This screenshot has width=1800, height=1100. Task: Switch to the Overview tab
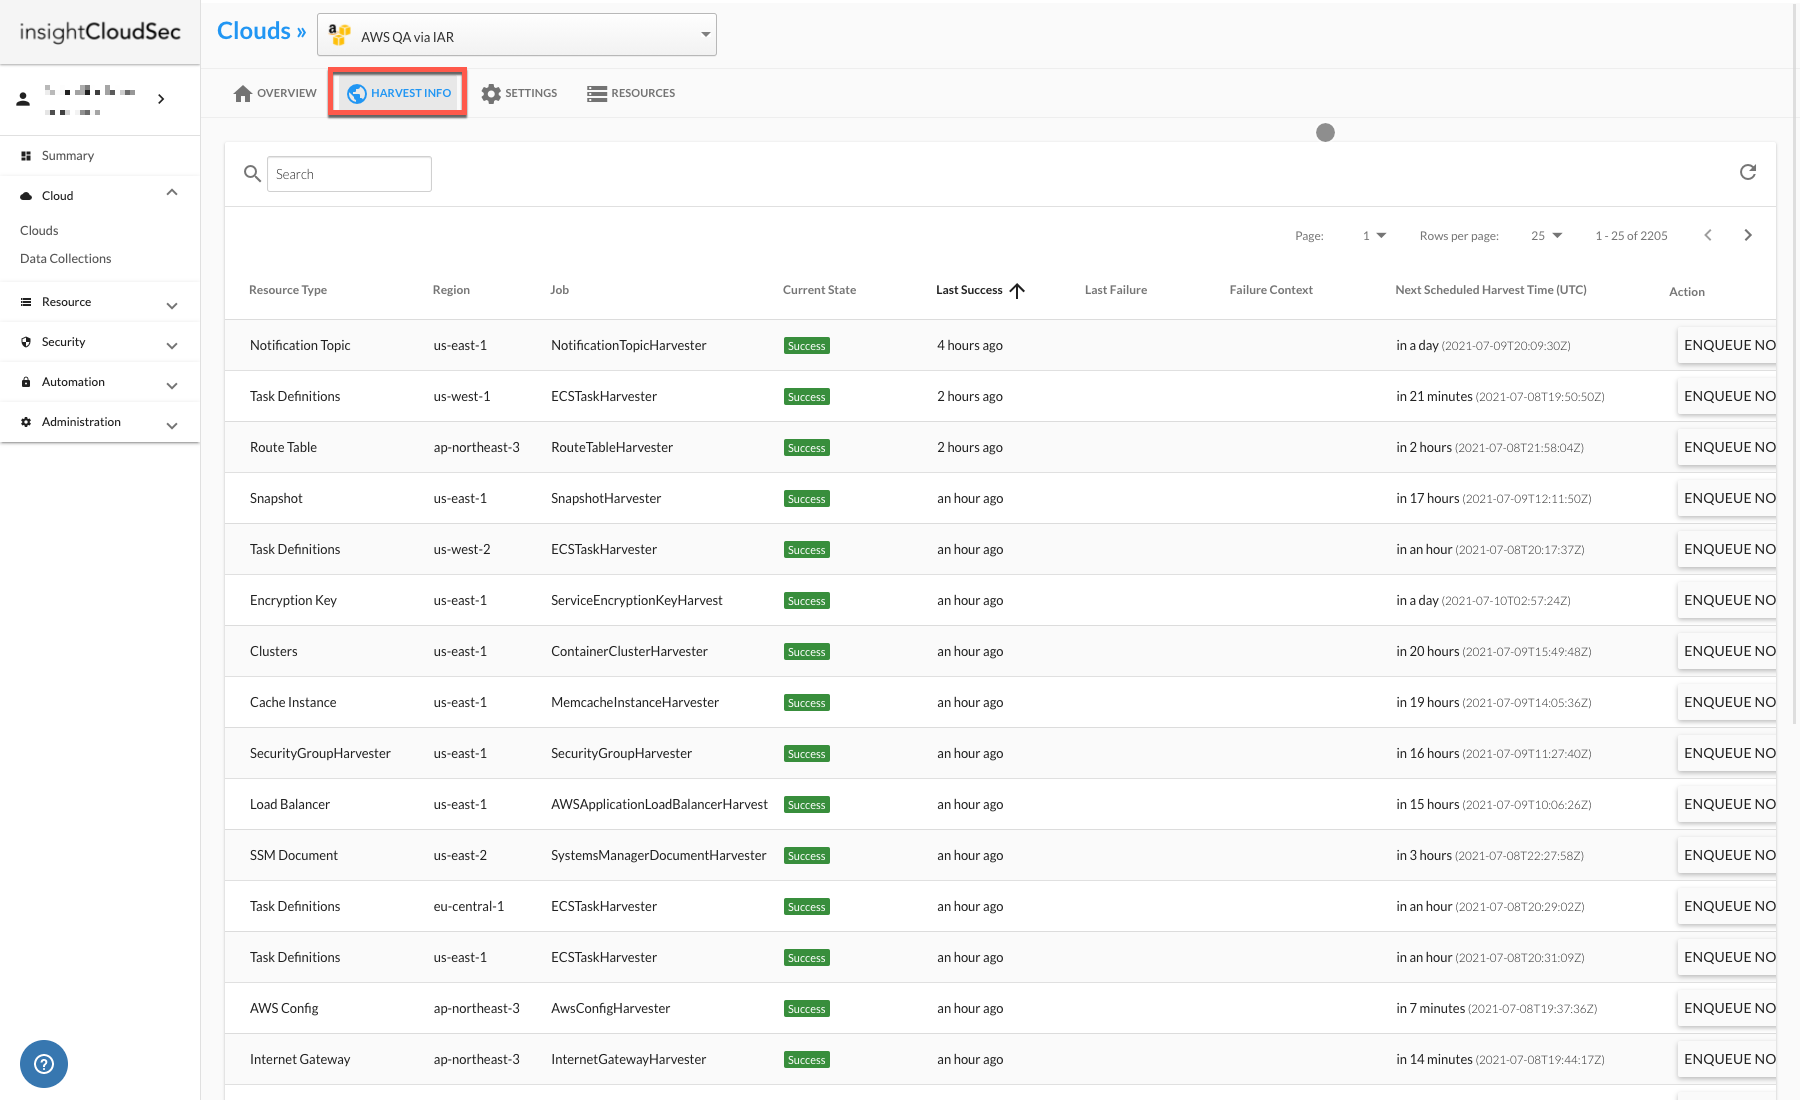pyautogui.click(x=275, y=93)
